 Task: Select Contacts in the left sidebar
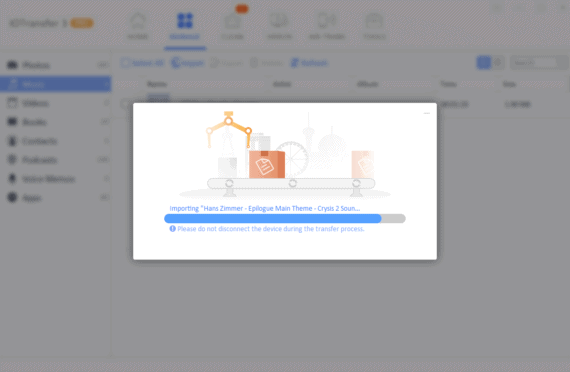click(x=55, y=141)
